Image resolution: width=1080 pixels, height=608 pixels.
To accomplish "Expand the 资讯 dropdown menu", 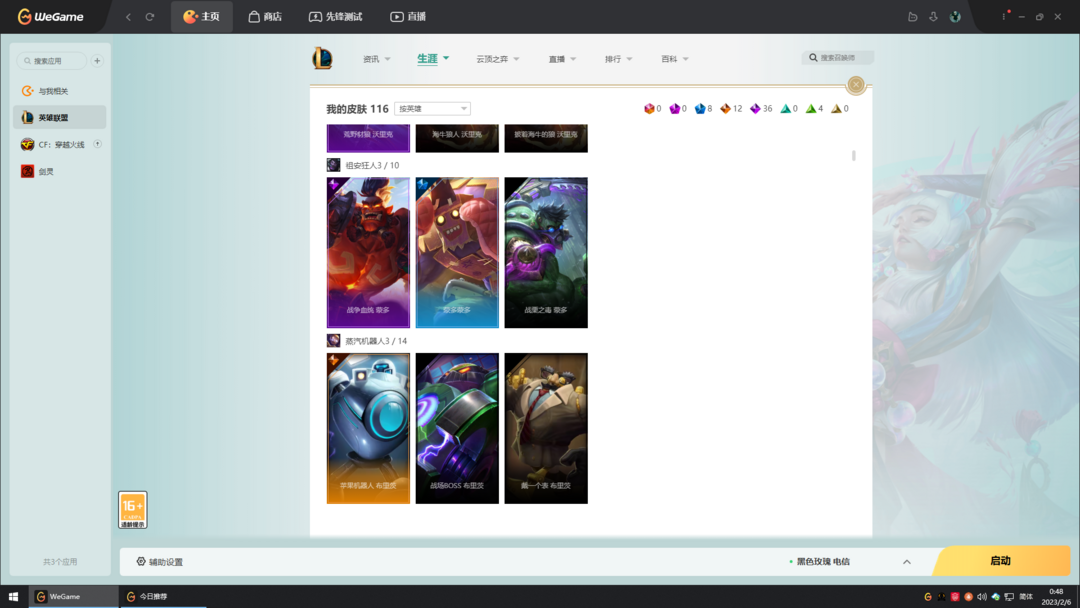I will tap(376, 59).
